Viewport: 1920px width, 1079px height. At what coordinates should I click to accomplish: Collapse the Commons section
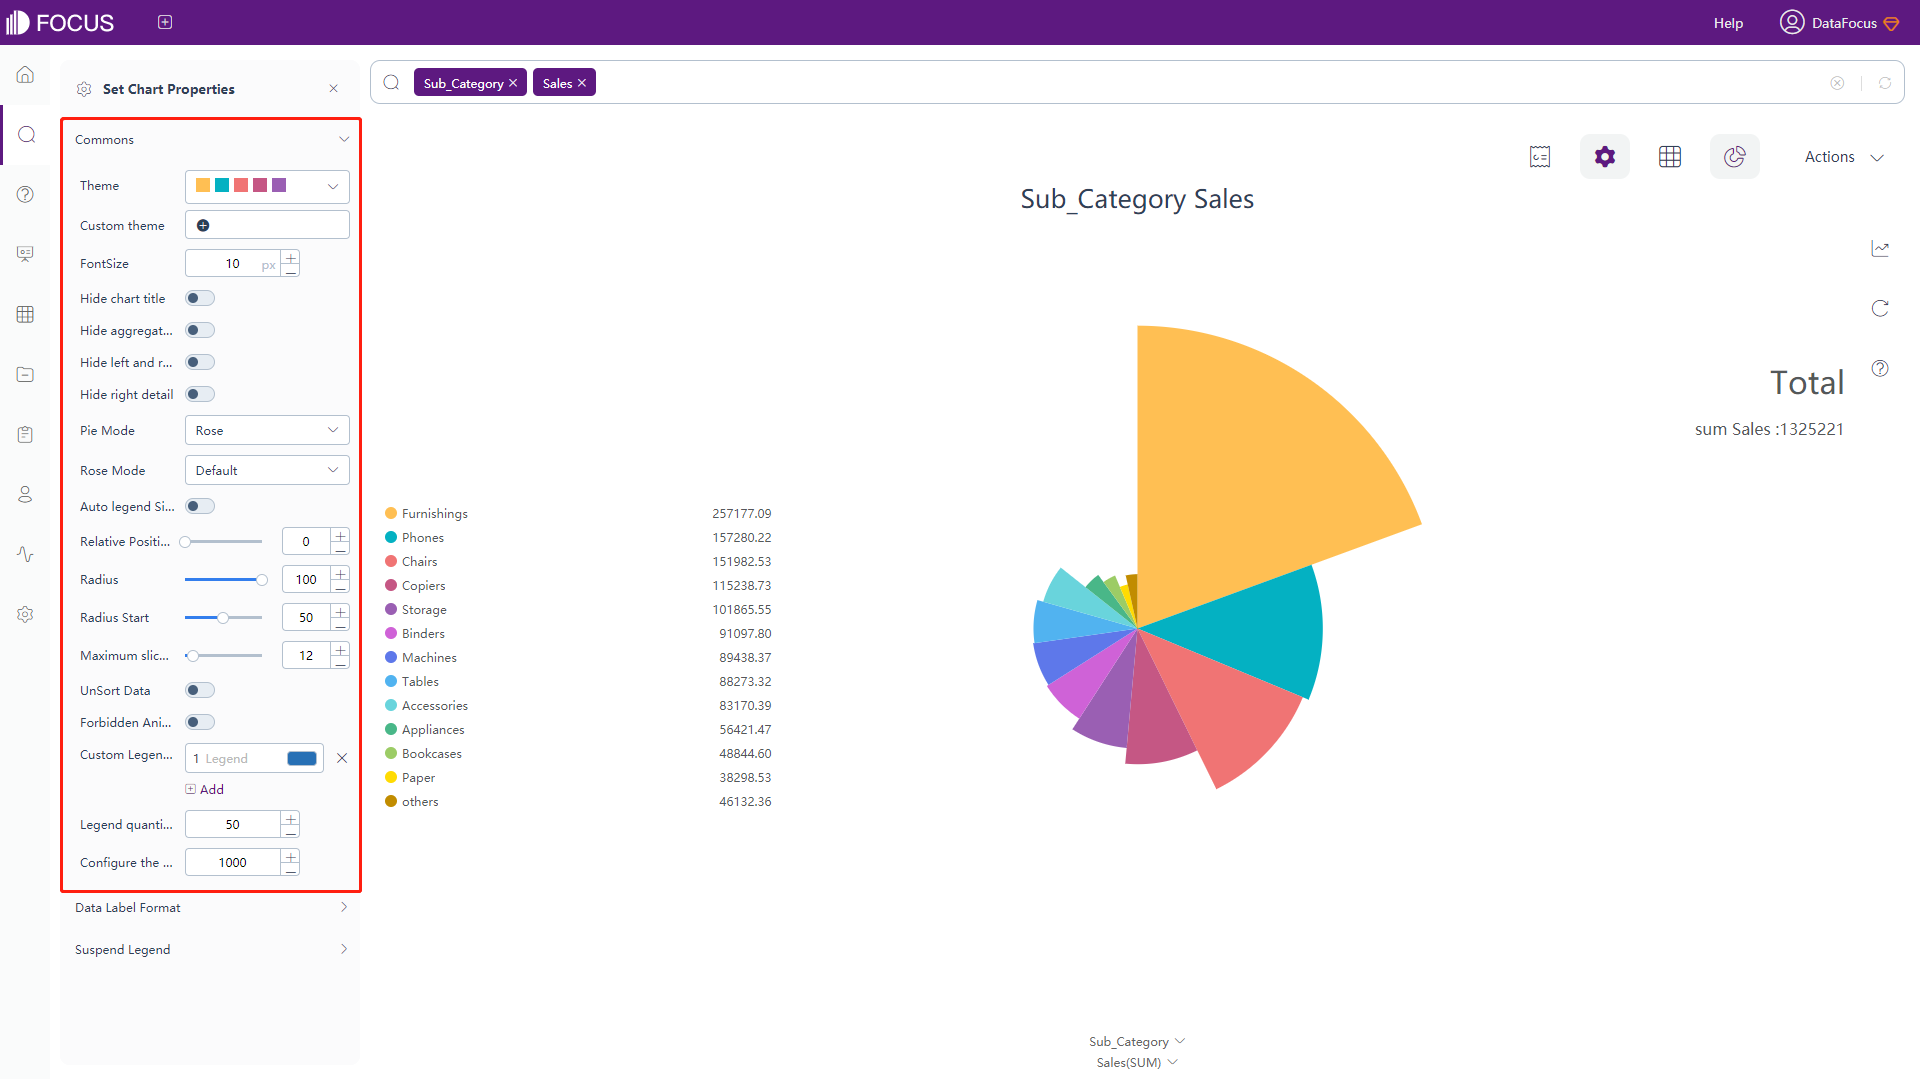(211, 140)
